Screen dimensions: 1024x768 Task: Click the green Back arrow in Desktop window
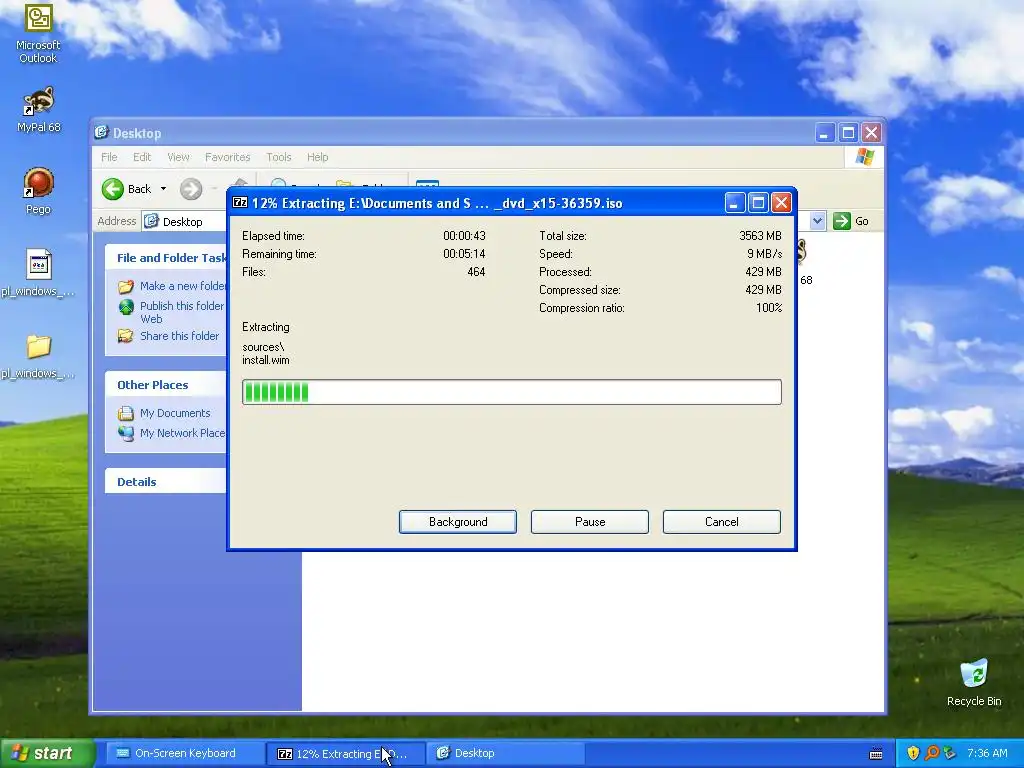pyautogui.click(x=112, y=189)
